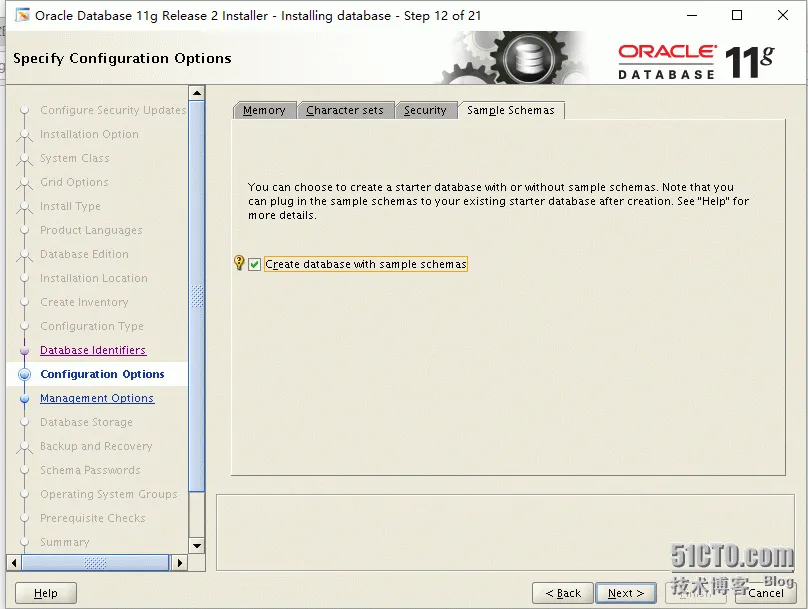The width and height of the screenshot is (808, 609).
Task: Maximize the installer window
Action: click(x=737, y=15)
